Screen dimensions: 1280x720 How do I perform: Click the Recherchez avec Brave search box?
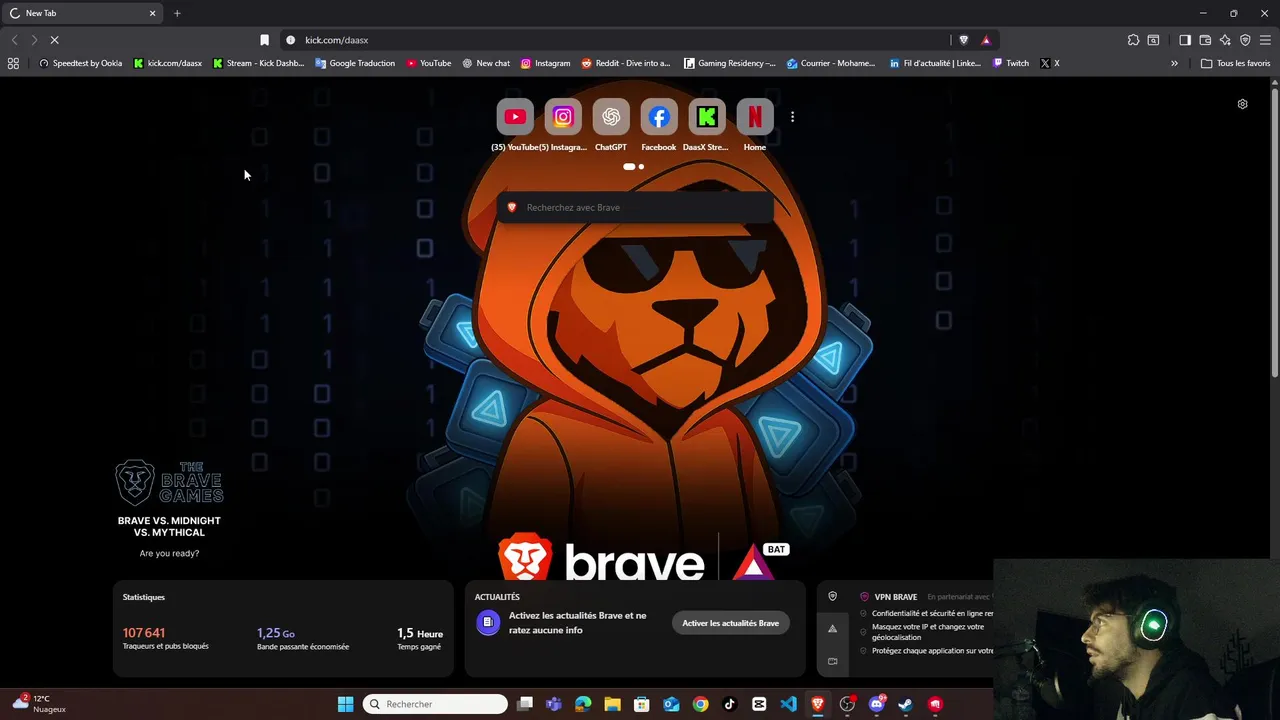[635, 207]
